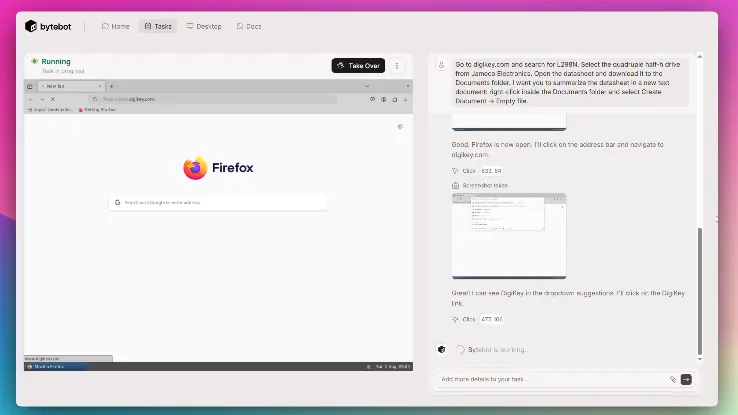Open the three-dot task options menu
This screenshot has width=738, height=415.
pos(397,66)
